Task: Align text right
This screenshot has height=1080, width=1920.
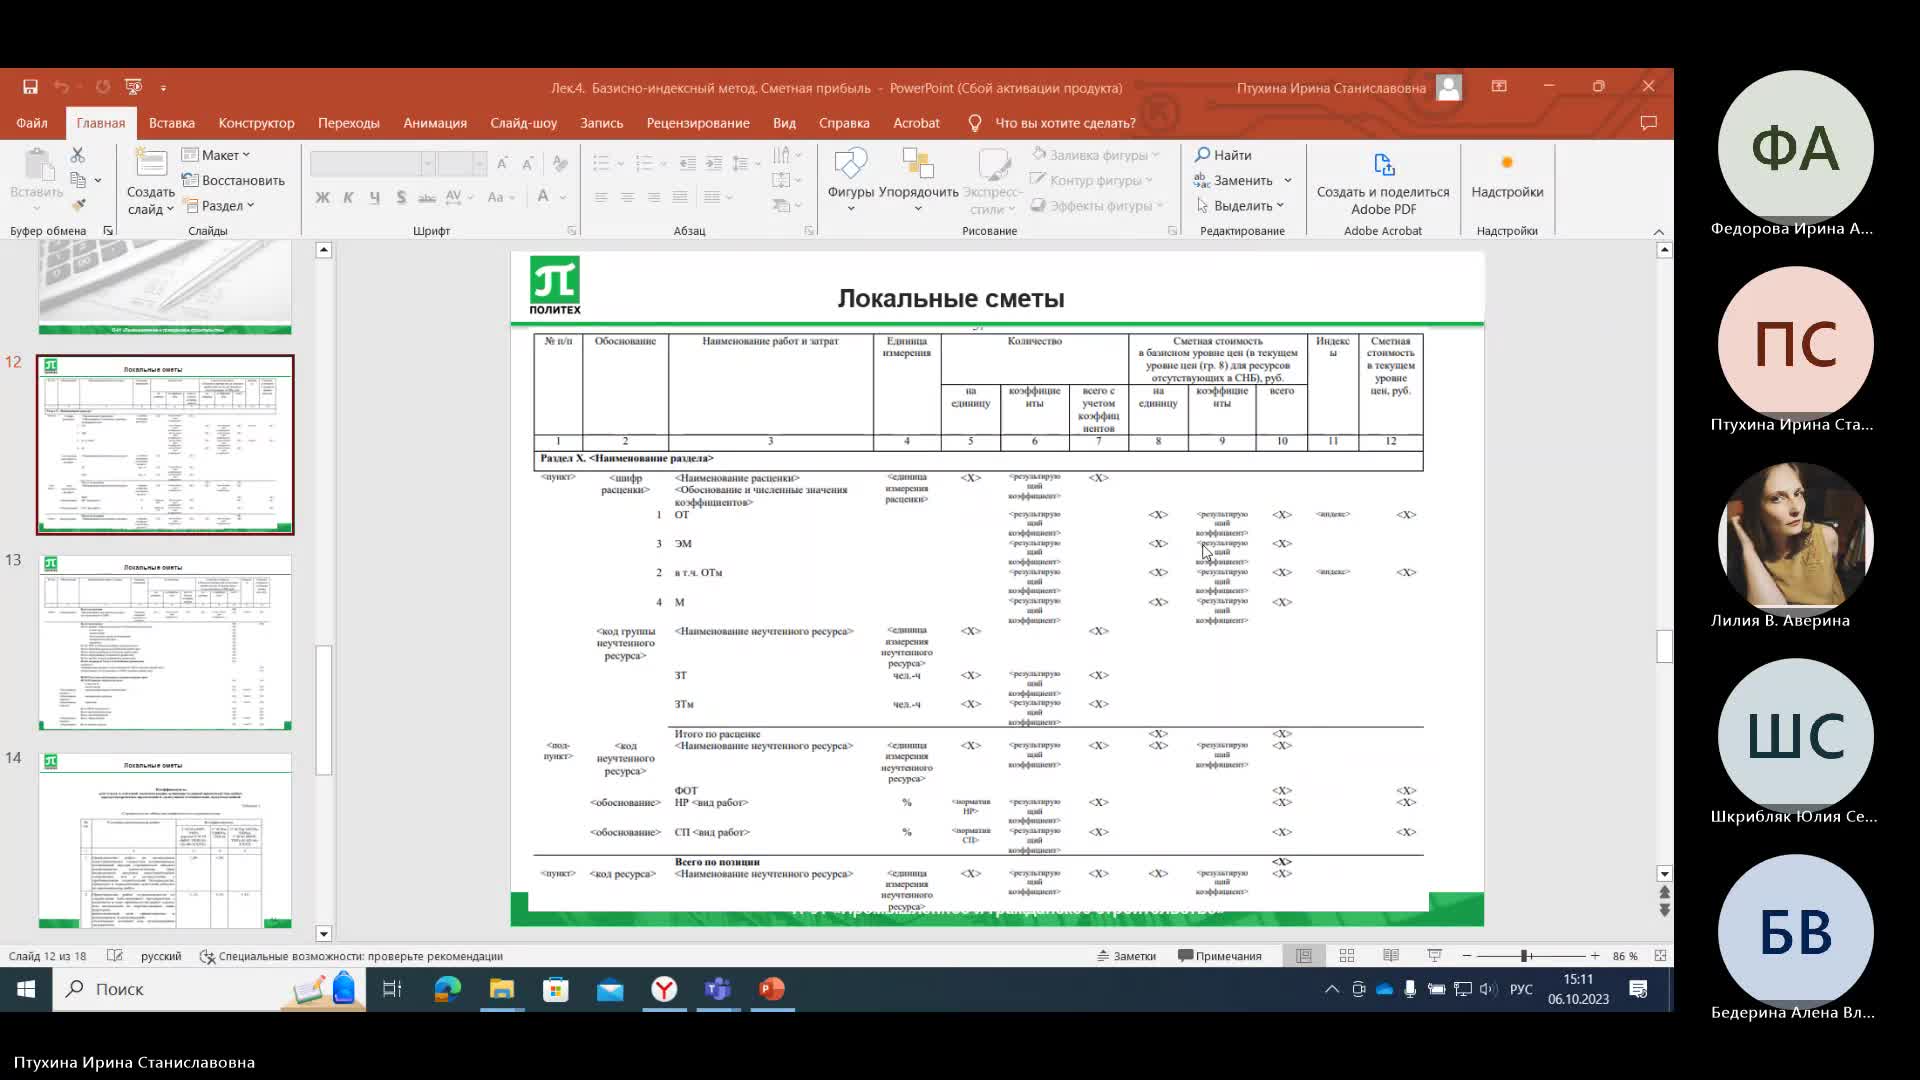Action: [x=653, y=197]
